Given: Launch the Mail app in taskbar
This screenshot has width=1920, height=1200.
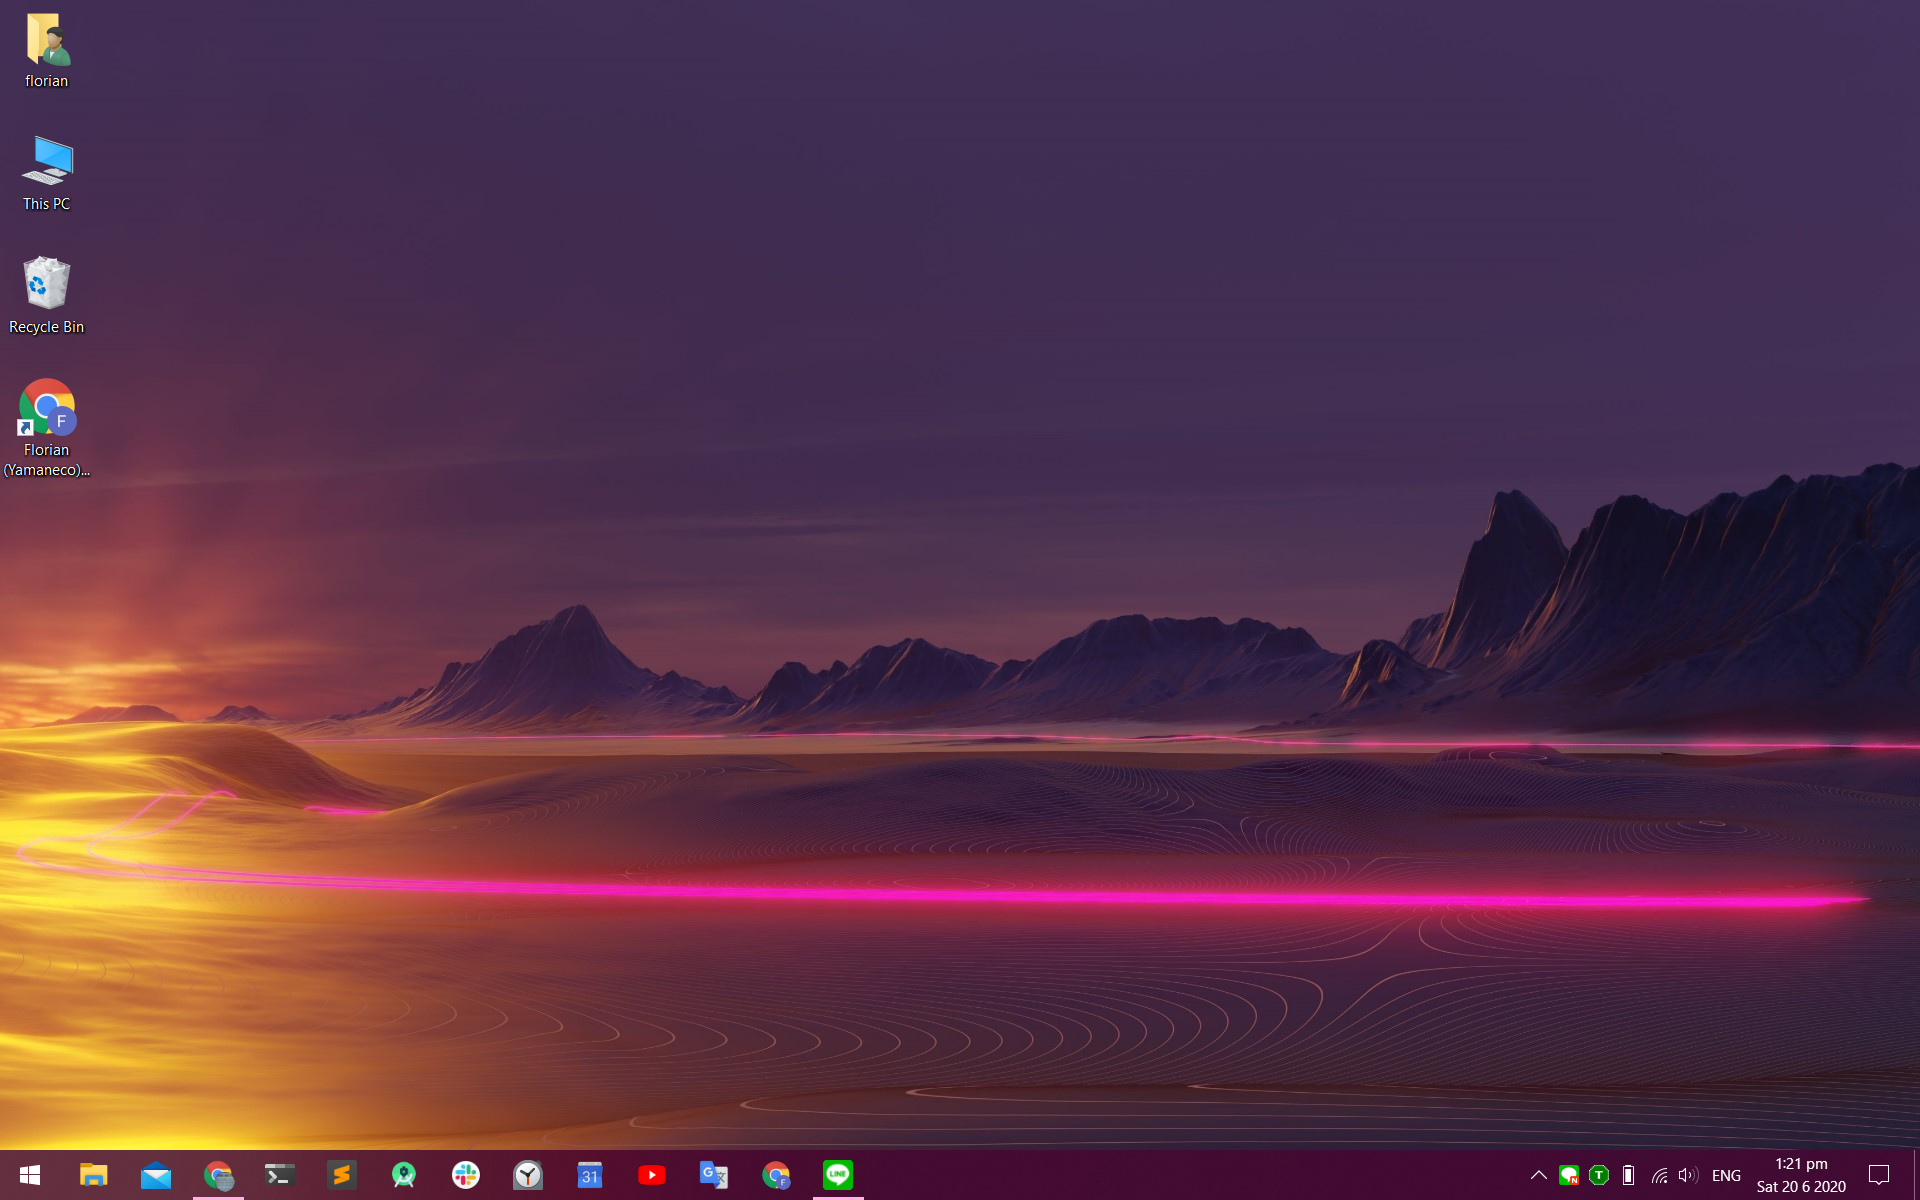Looking at the screenshot, I should tap(156, 1175).
